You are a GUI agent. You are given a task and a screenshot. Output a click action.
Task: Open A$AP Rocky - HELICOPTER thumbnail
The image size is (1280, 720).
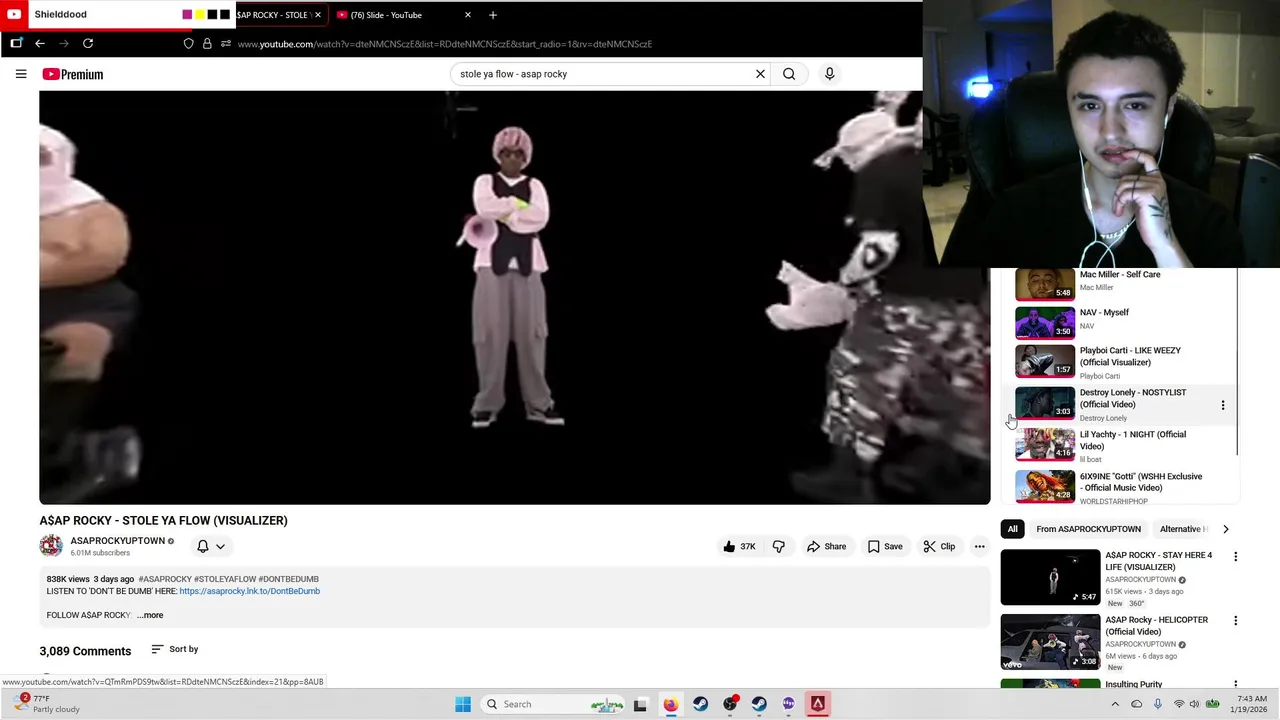pyautogui.click(x=1050, y=642)
